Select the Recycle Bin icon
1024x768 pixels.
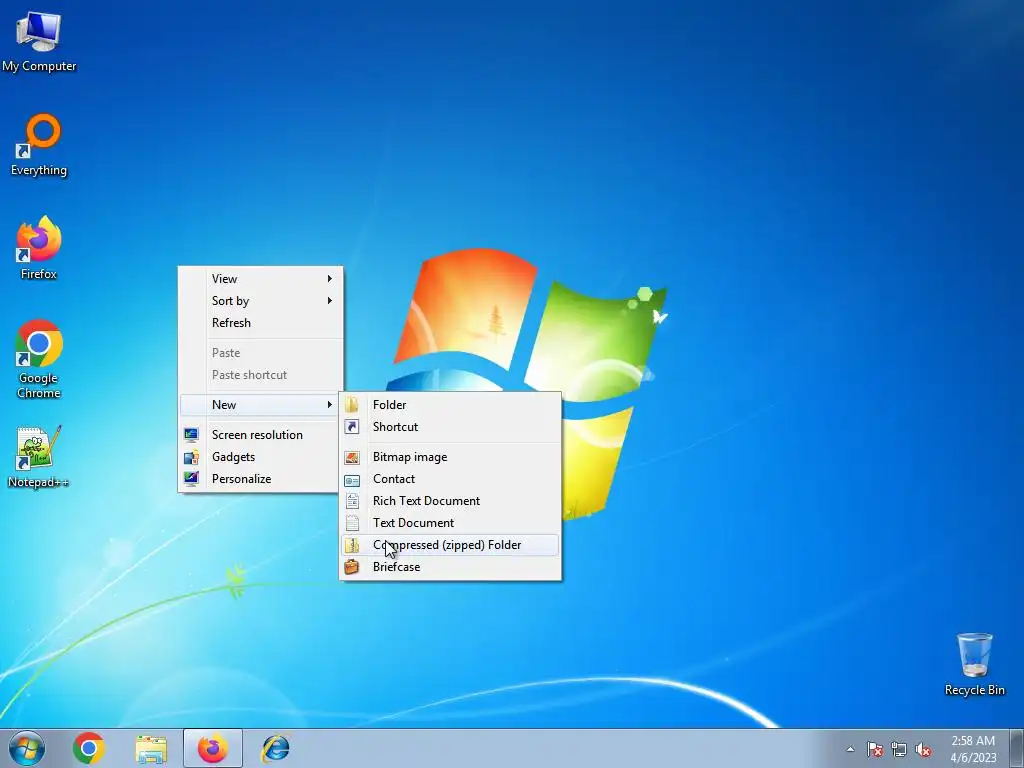pyautogui.click(x=974, y=664)
